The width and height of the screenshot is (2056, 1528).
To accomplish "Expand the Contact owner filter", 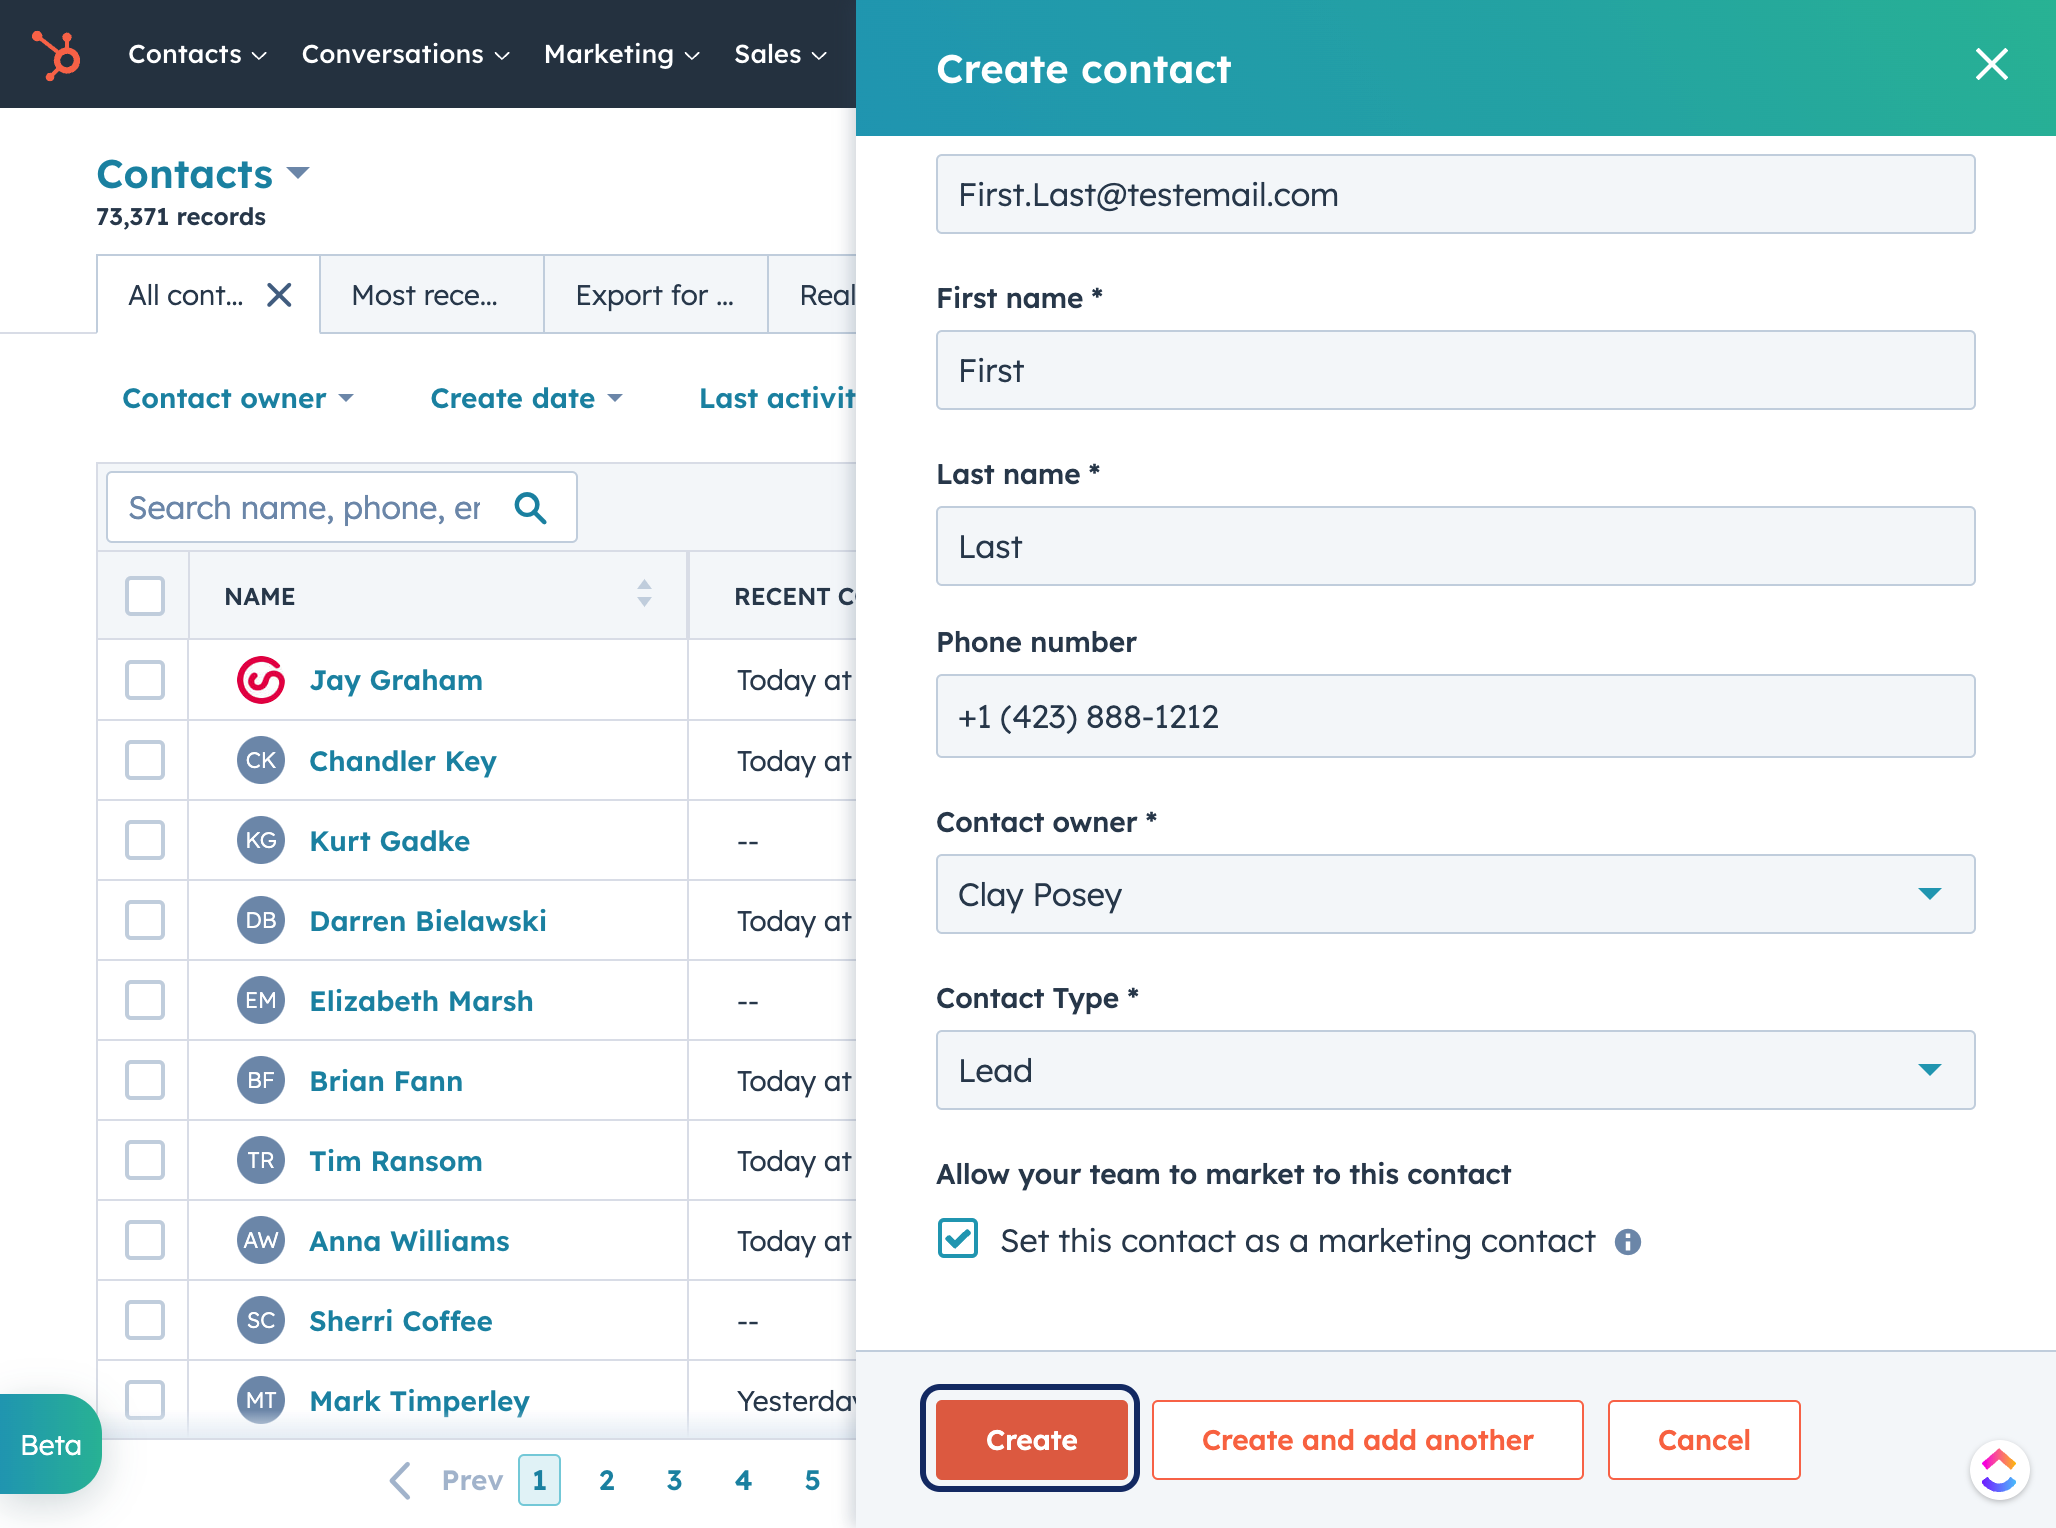I will (x=238, y=398).
